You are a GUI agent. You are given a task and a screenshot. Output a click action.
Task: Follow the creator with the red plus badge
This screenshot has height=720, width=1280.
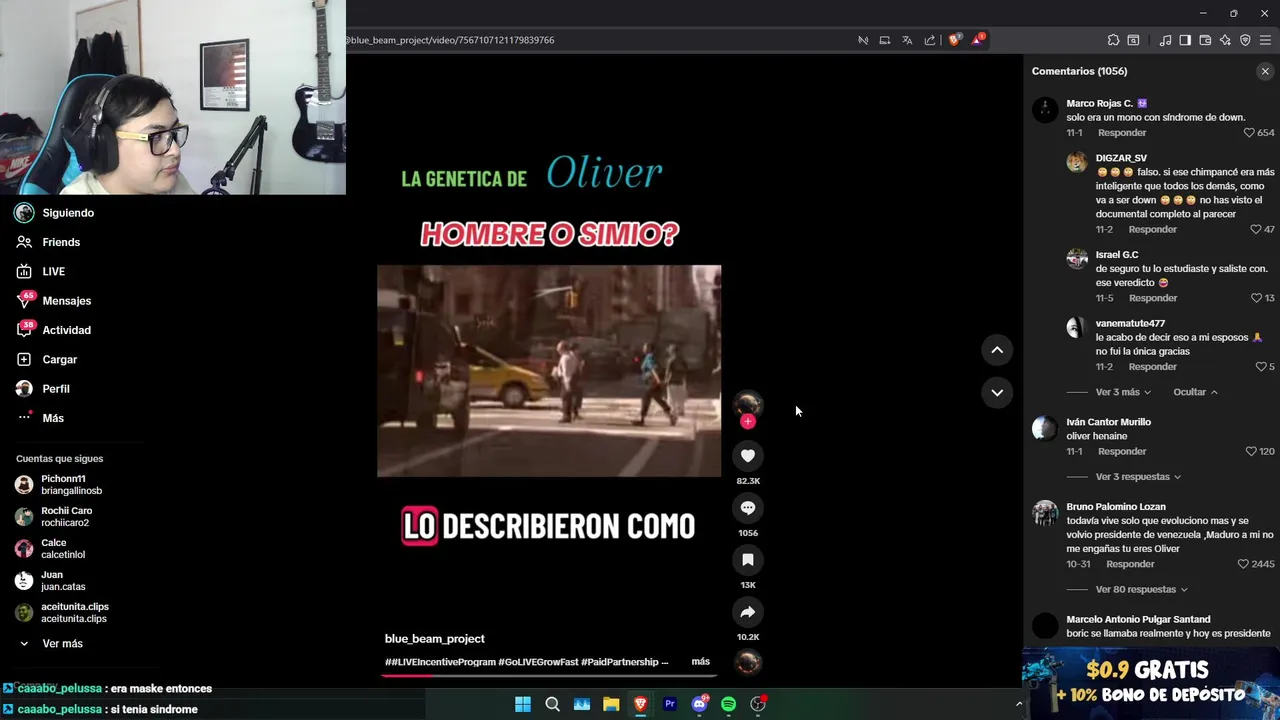pyautogui.click(x=747, y=421)
